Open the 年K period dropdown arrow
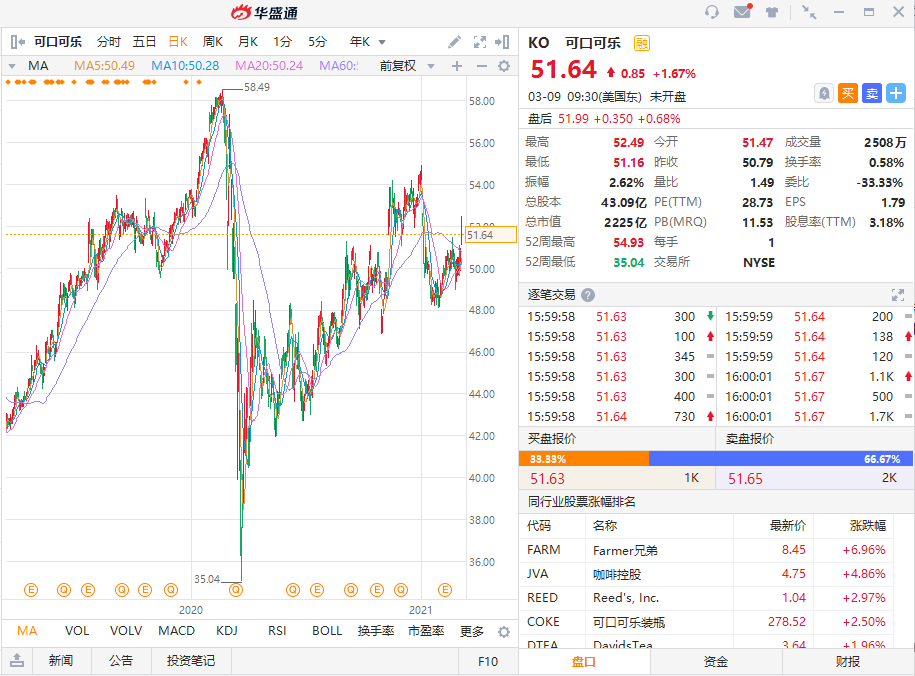 [x=382, y=42]
